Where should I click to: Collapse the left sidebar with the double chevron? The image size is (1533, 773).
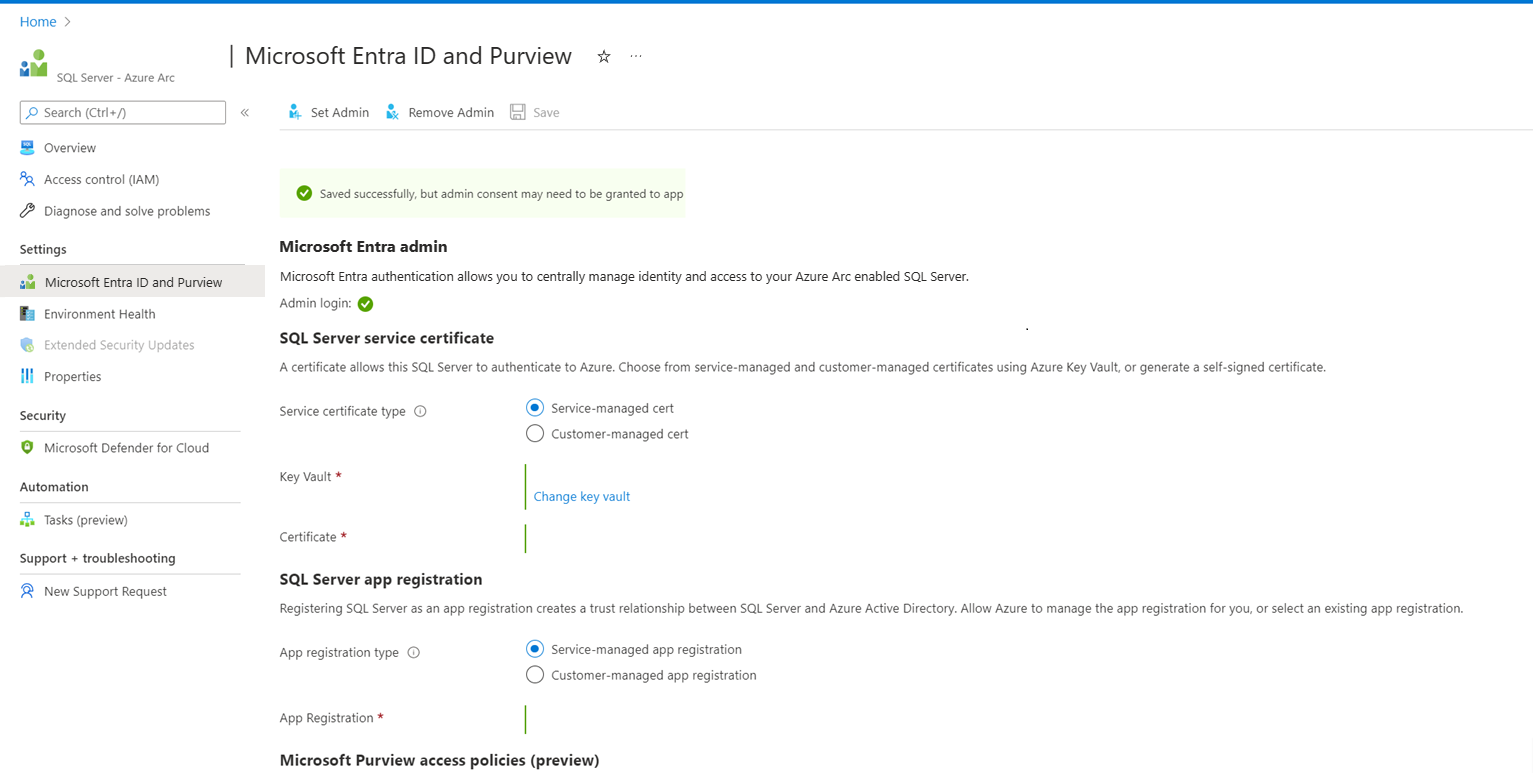pyautogui.click(x=245, y=112)
